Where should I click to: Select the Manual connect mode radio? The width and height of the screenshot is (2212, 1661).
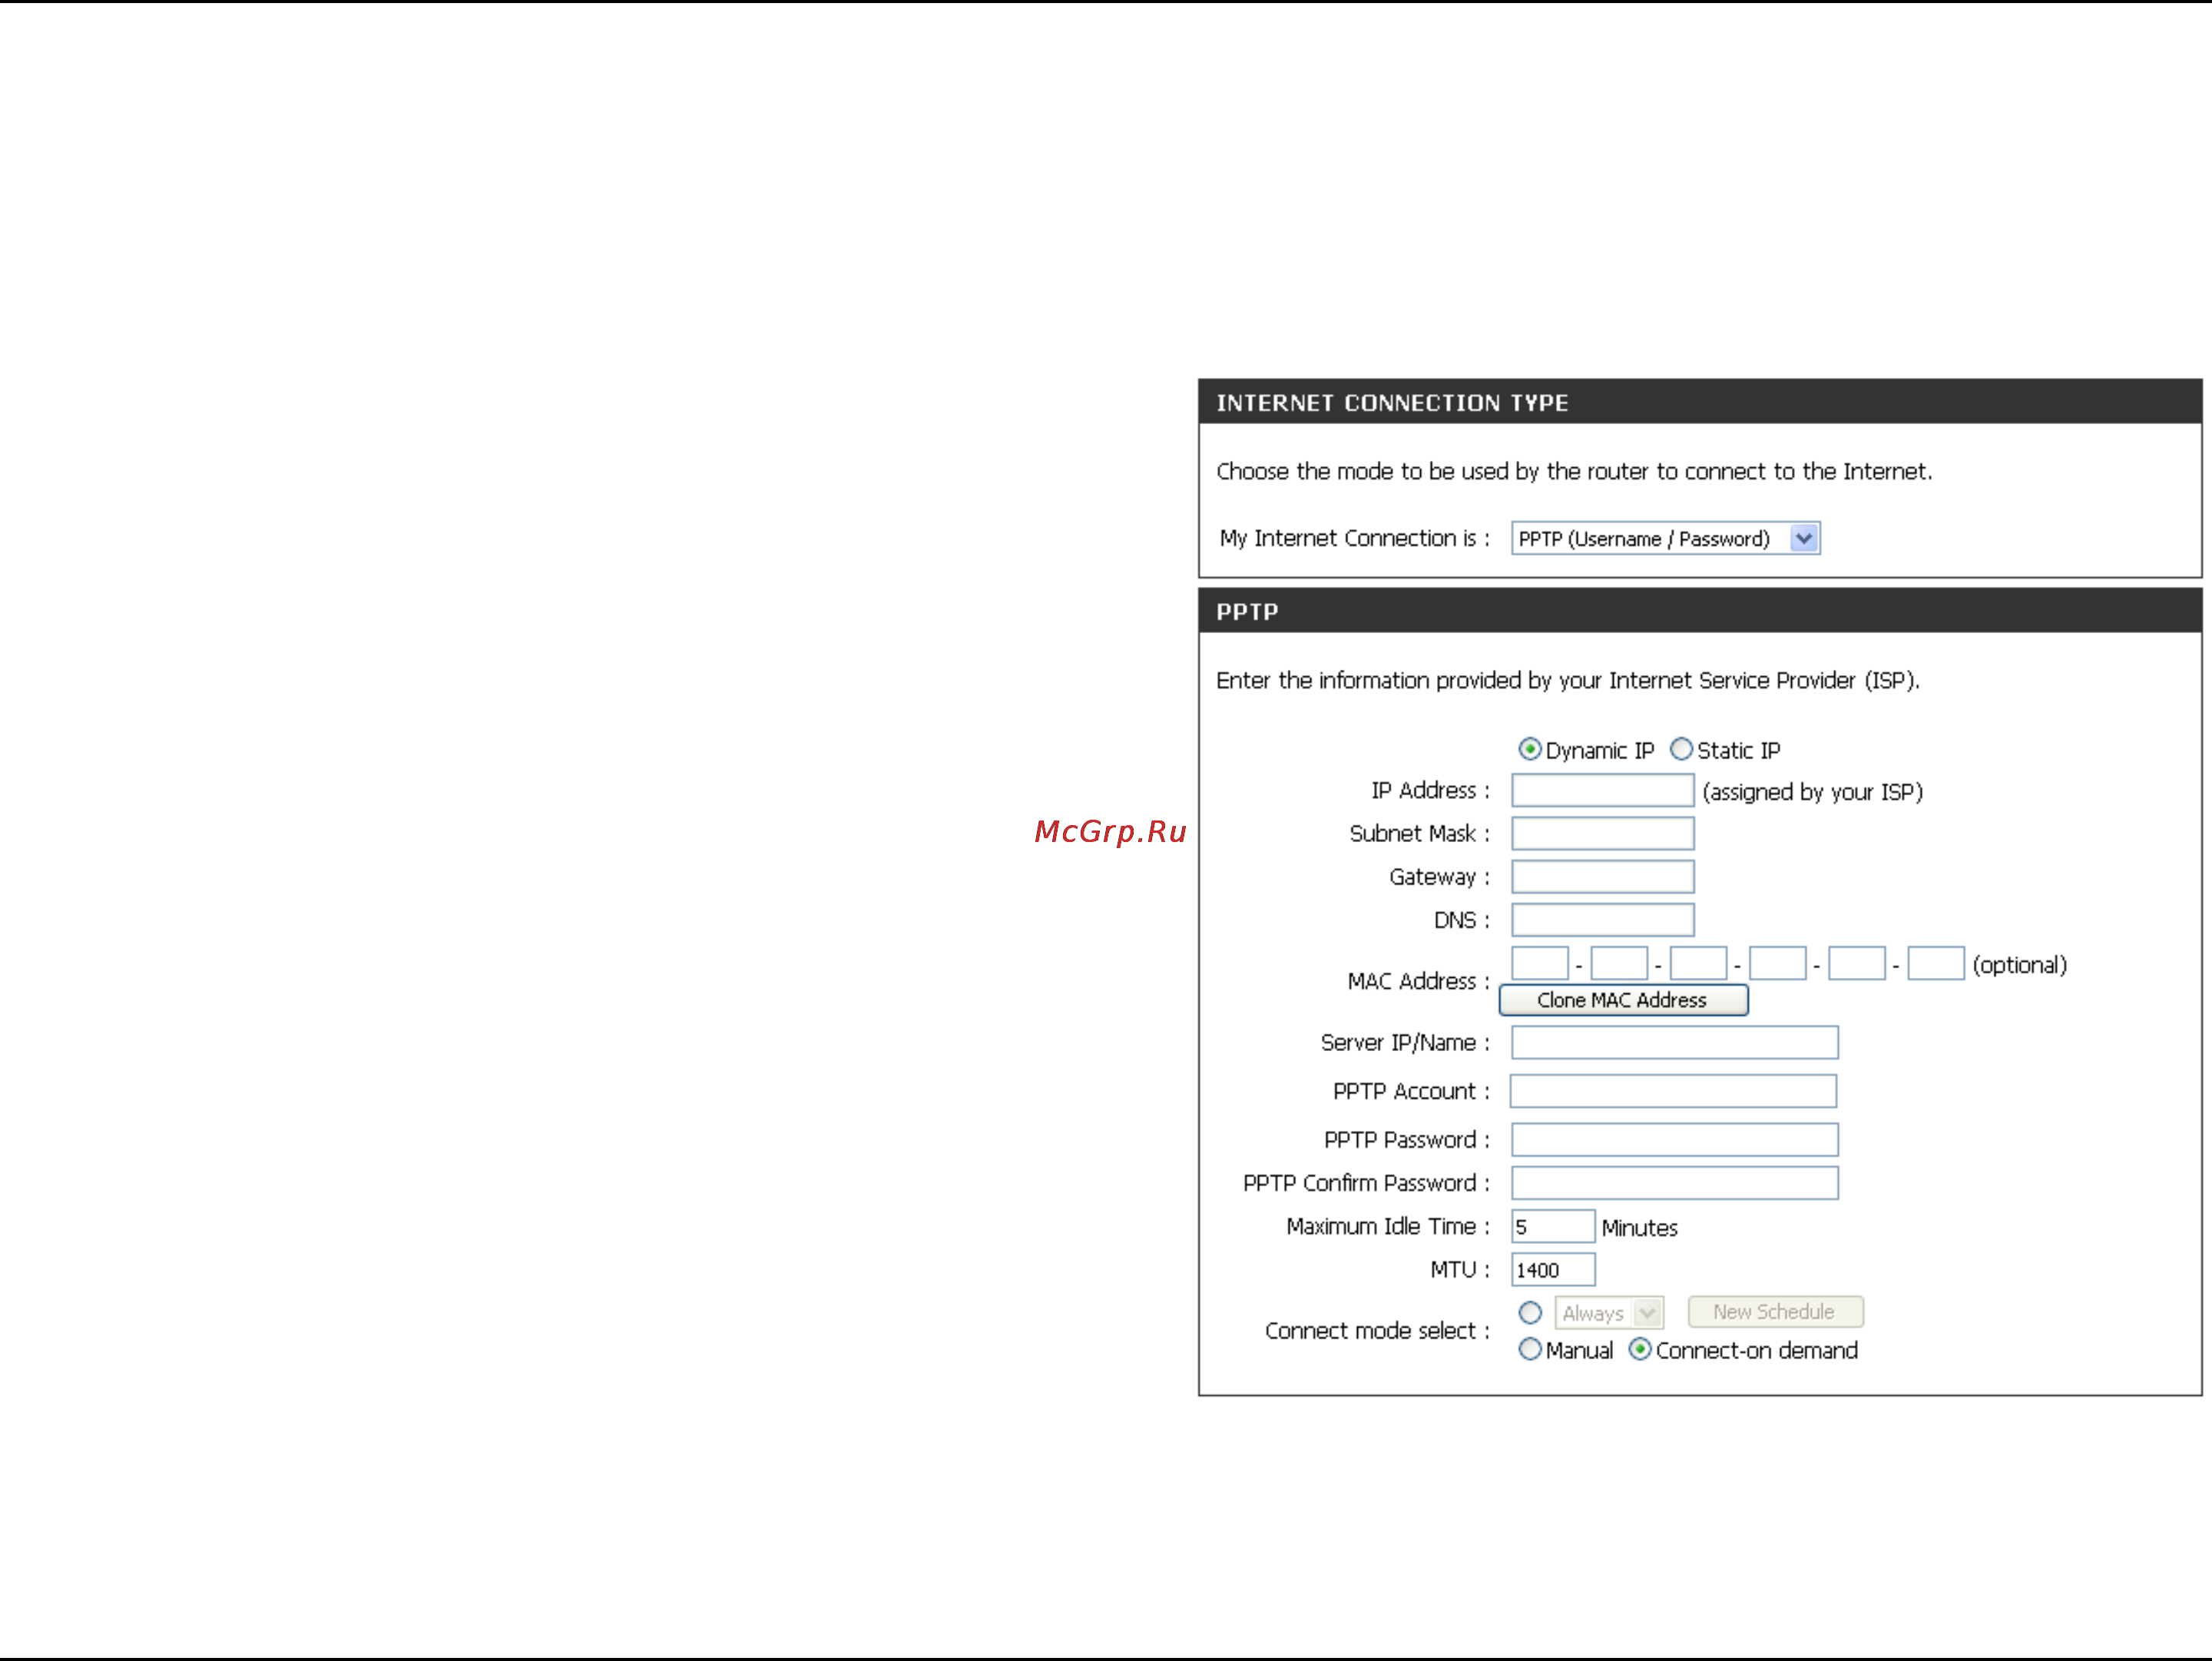click(x=1529, y=1349)
